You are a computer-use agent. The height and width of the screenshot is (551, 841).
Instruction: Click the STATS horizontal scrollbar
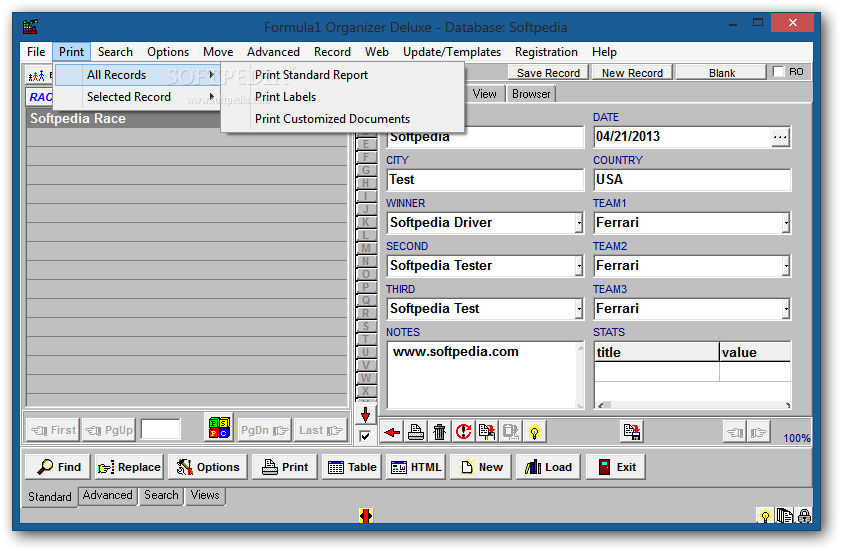click(x=692, y=405)
